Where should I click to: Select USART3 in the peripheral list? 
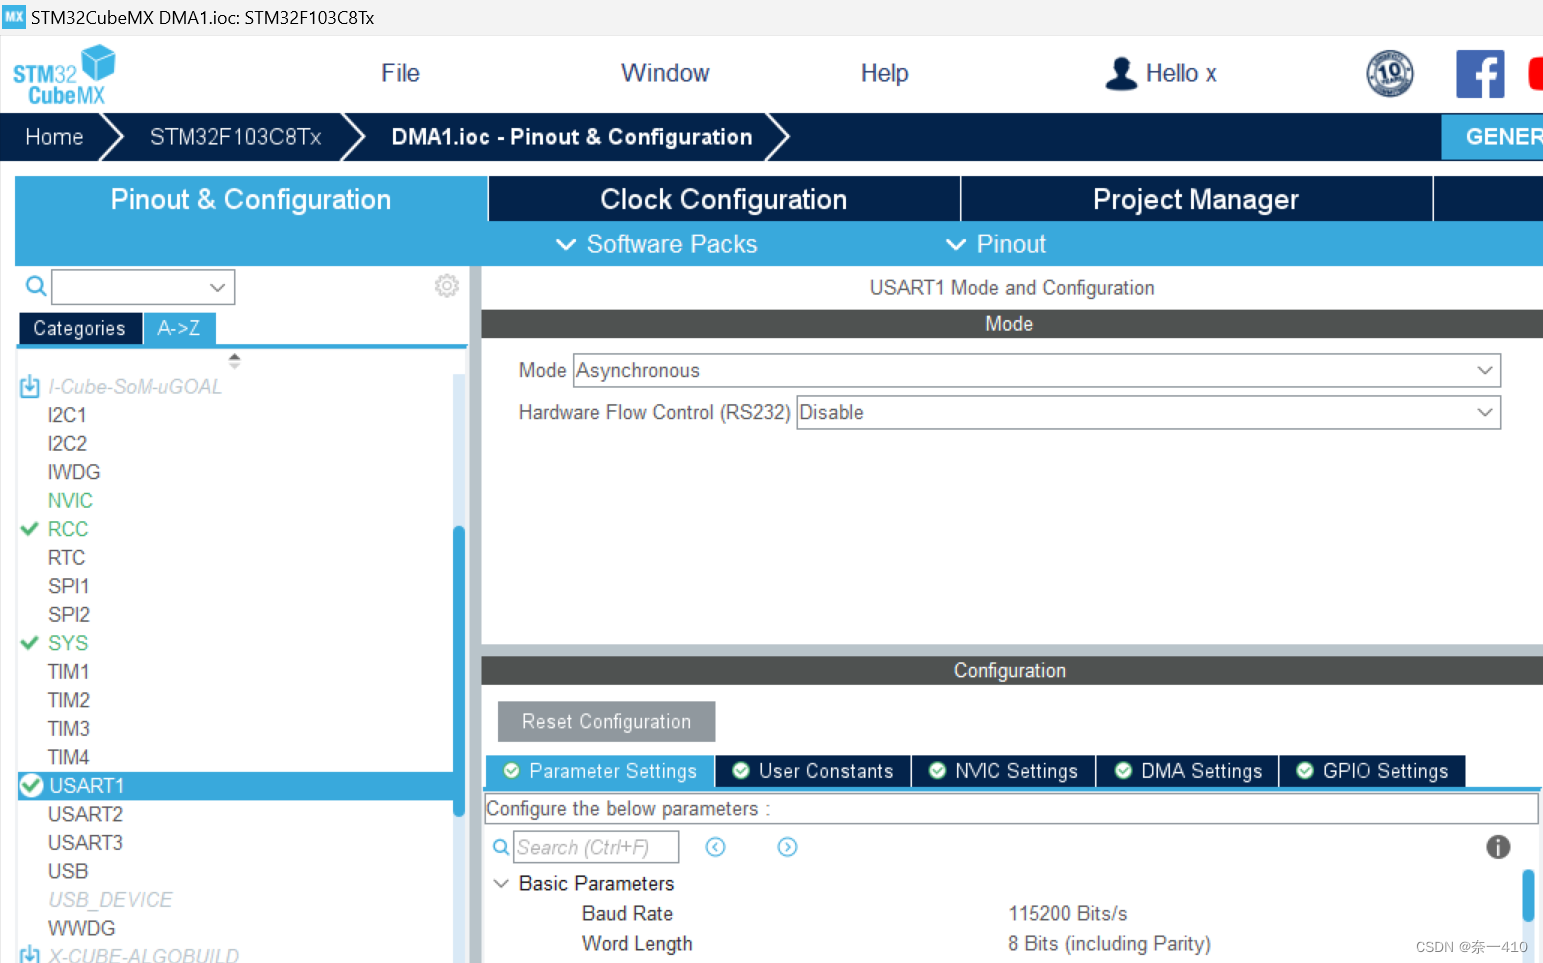(x=85, y=843)
